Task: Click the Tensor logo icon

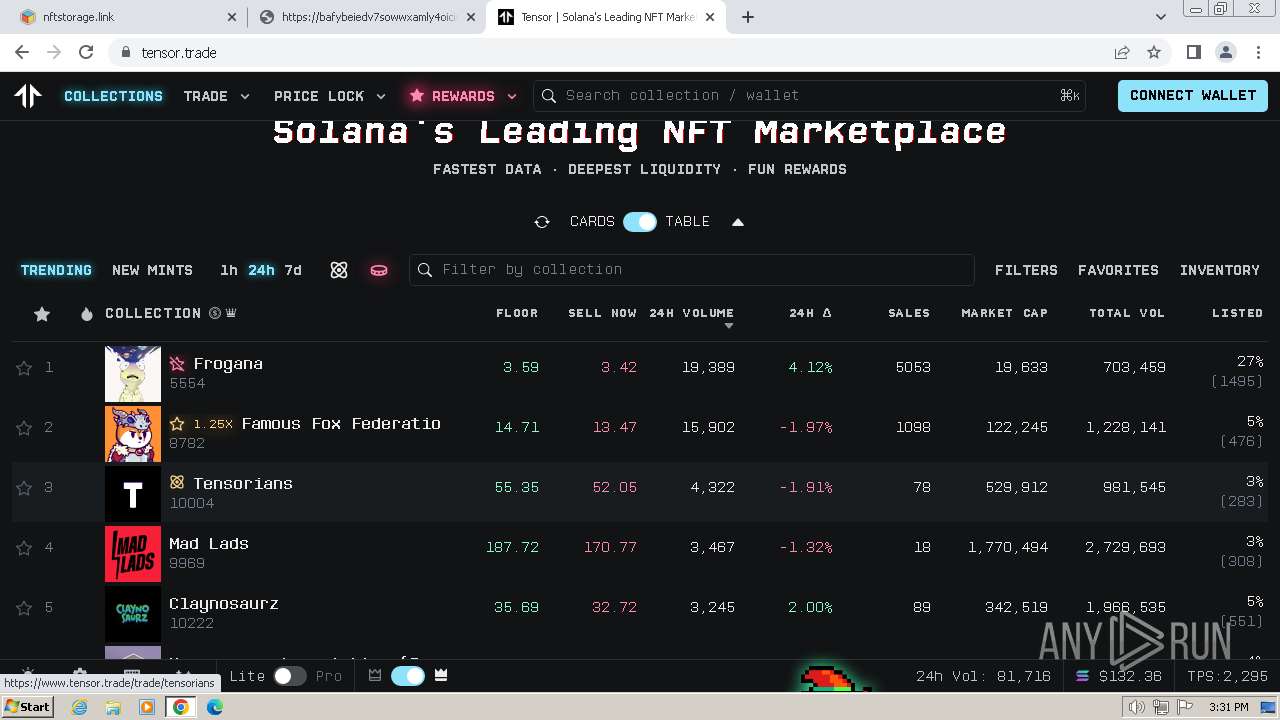Action: pyautogui.click(x=28, y=96)
